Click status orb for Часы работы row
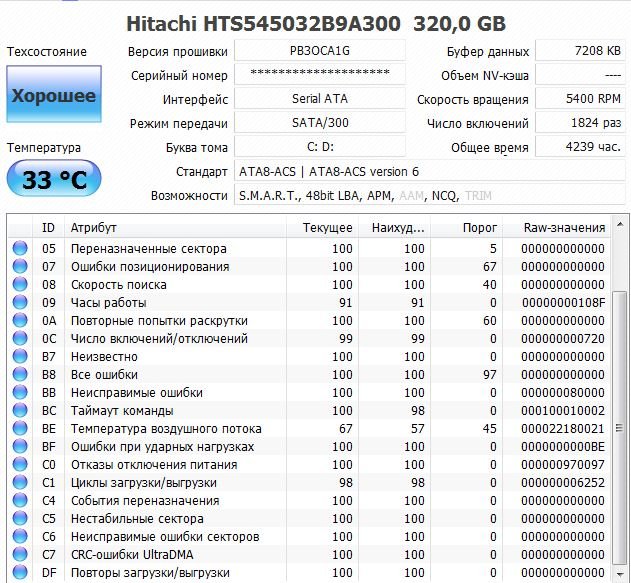 pyautogui.click(x=20, y=302)
